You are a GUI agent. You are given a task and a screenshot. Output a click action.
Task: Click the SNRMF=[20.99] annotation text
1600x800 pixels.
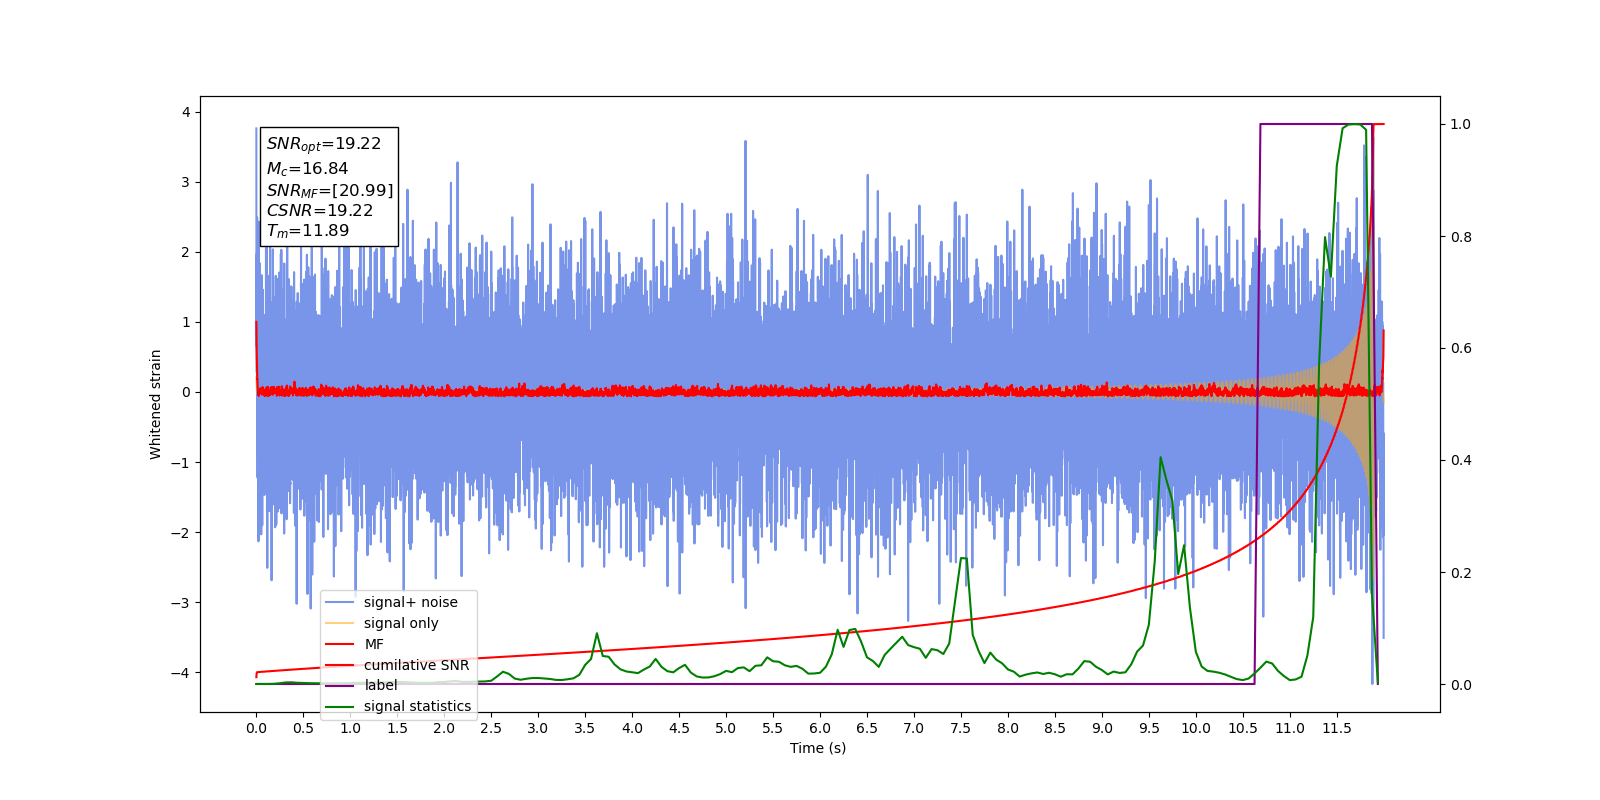click(x=330, y=190)
